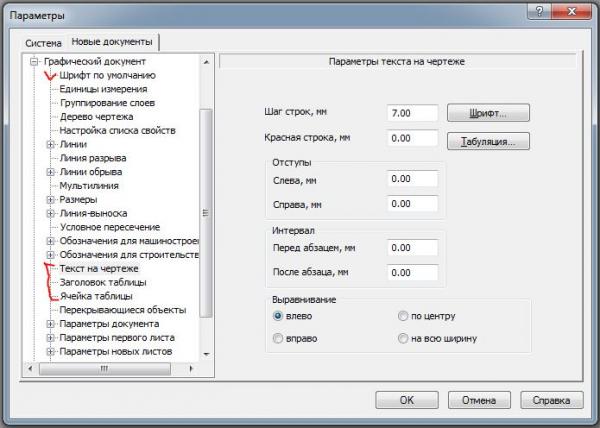Image resolution: width=600 pixels, height=428 pixels.
Task: Click the Отмена button
Action: coord(479,400)
